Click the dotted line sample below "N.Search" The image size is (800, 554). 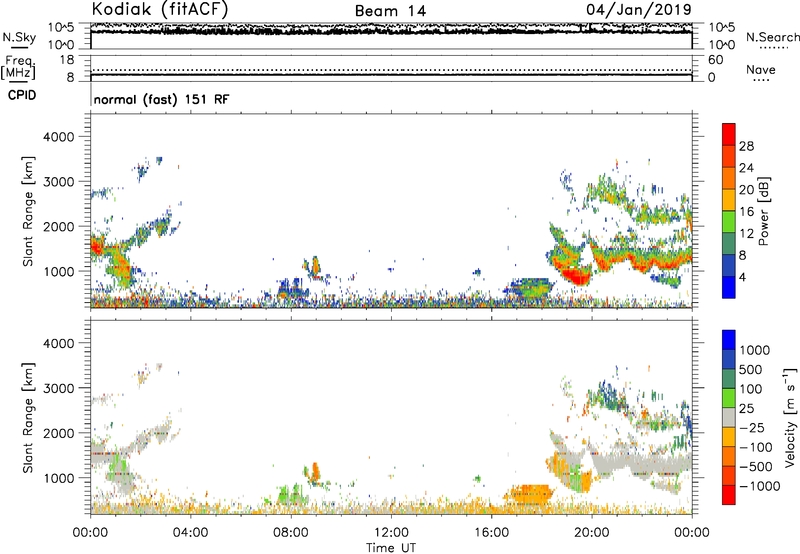(773, 48)
